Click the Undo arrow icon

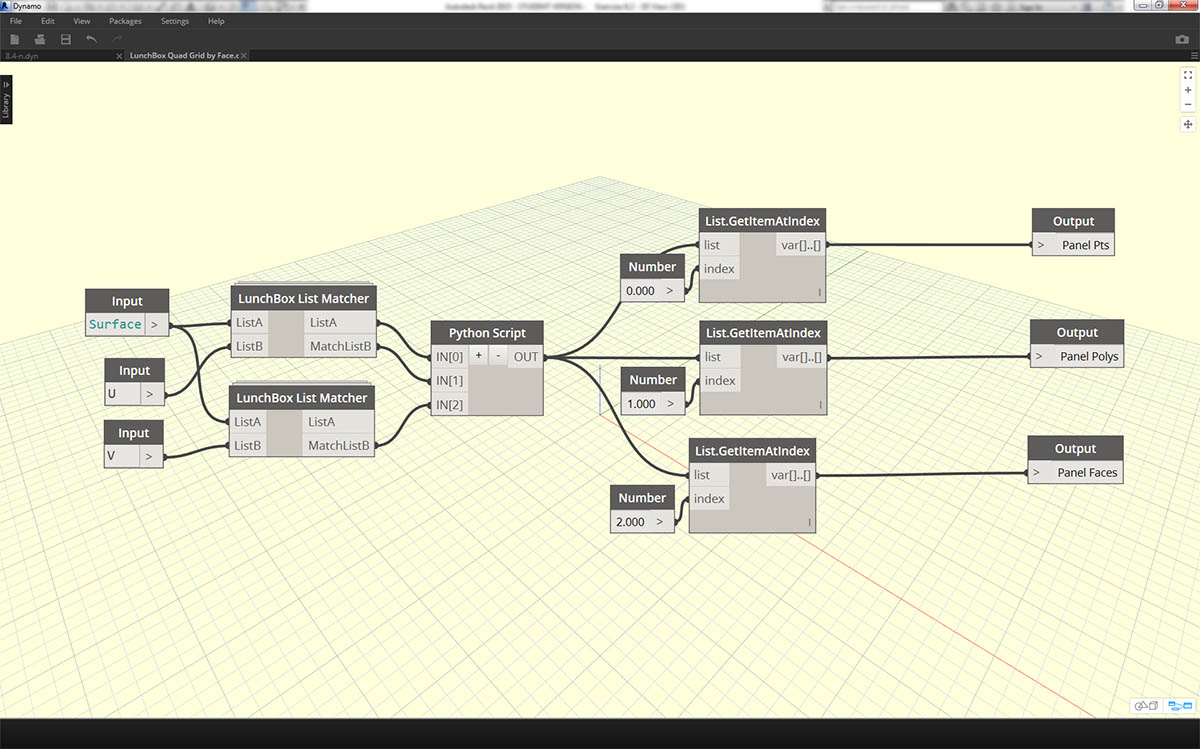coord(91,39)
